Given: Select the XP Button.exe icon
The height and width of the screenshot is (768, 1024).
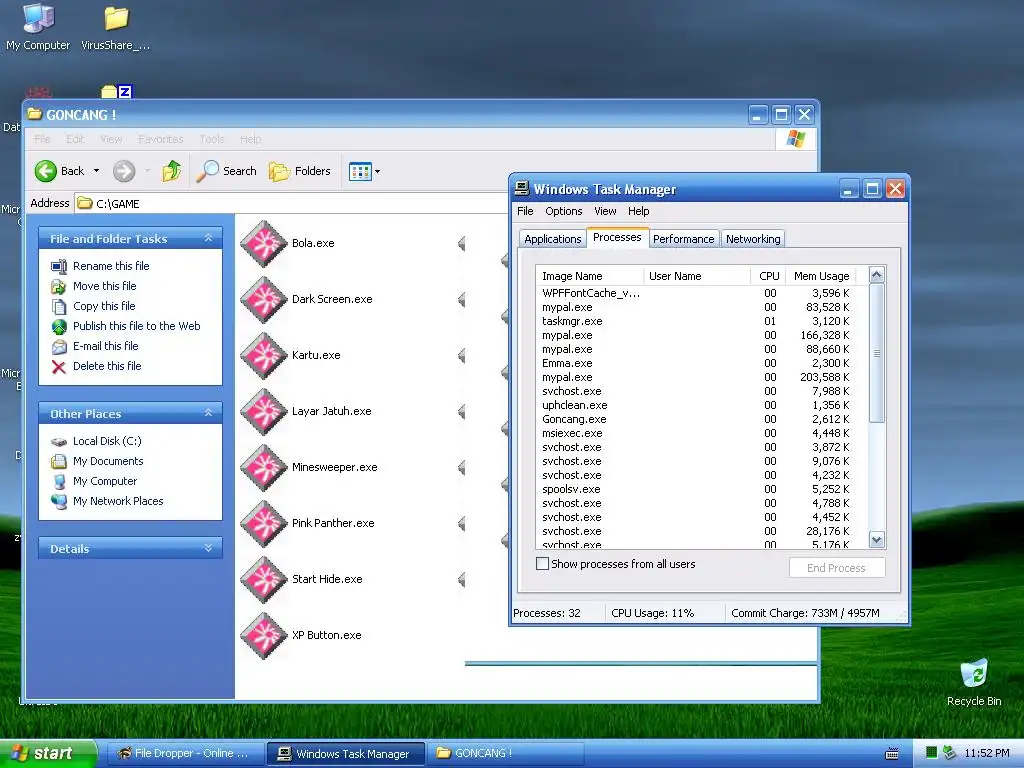Looking at the screenshot, I should pyautogui.click(x=264, y=636).
